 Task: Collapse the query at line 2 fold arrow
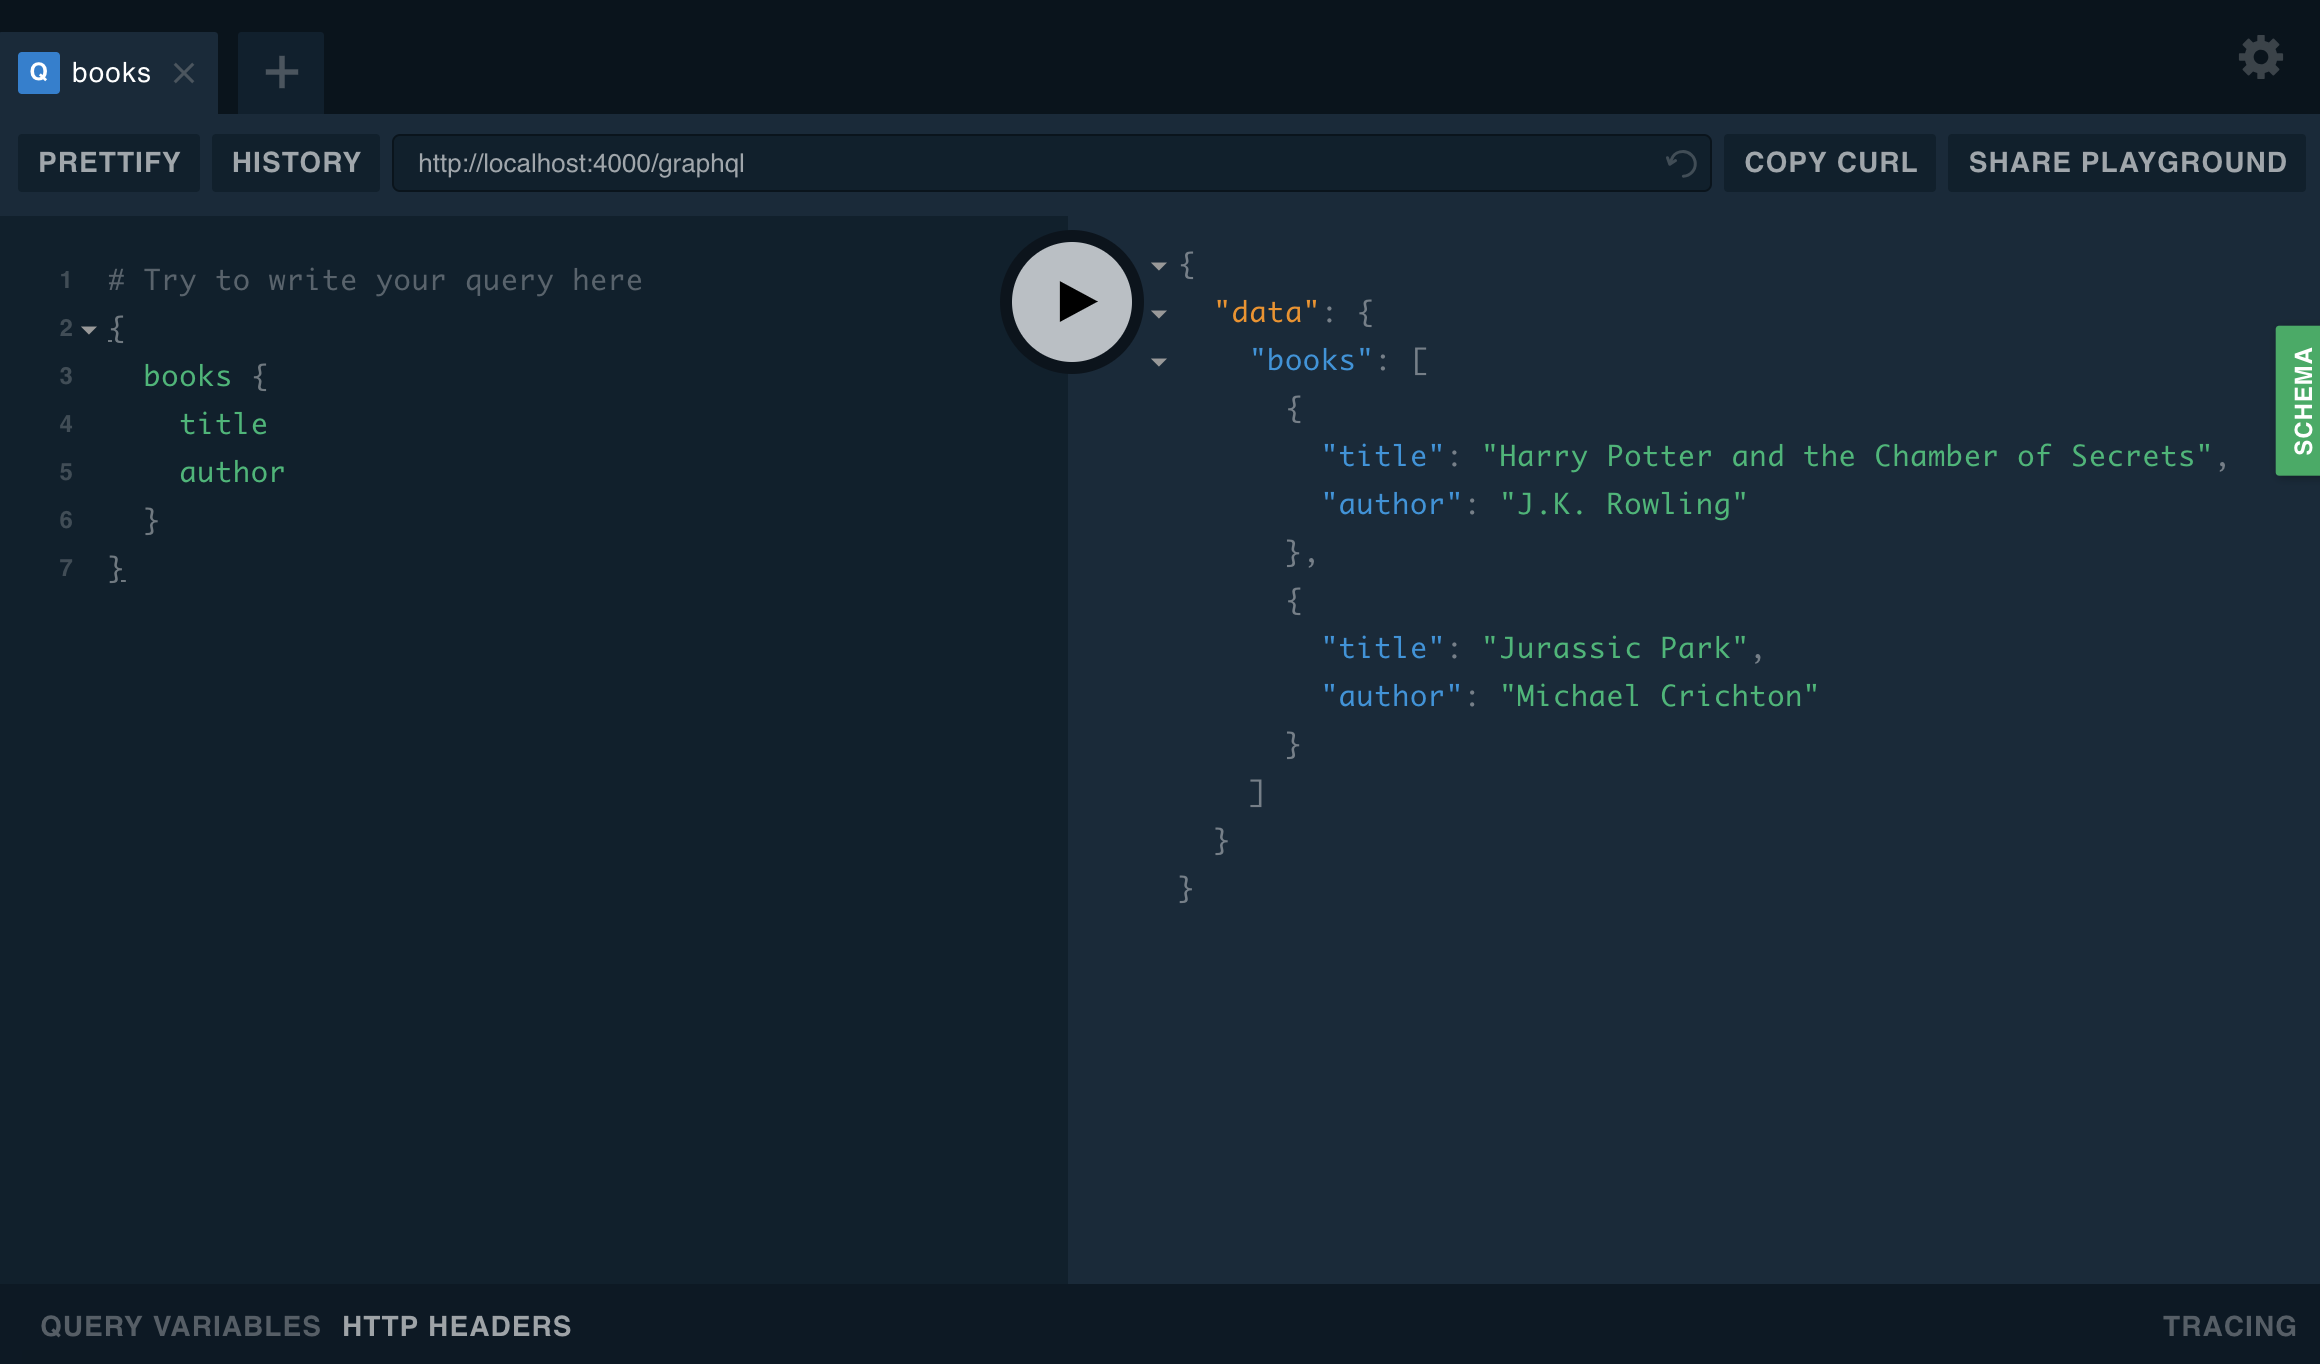click(89, 329)
